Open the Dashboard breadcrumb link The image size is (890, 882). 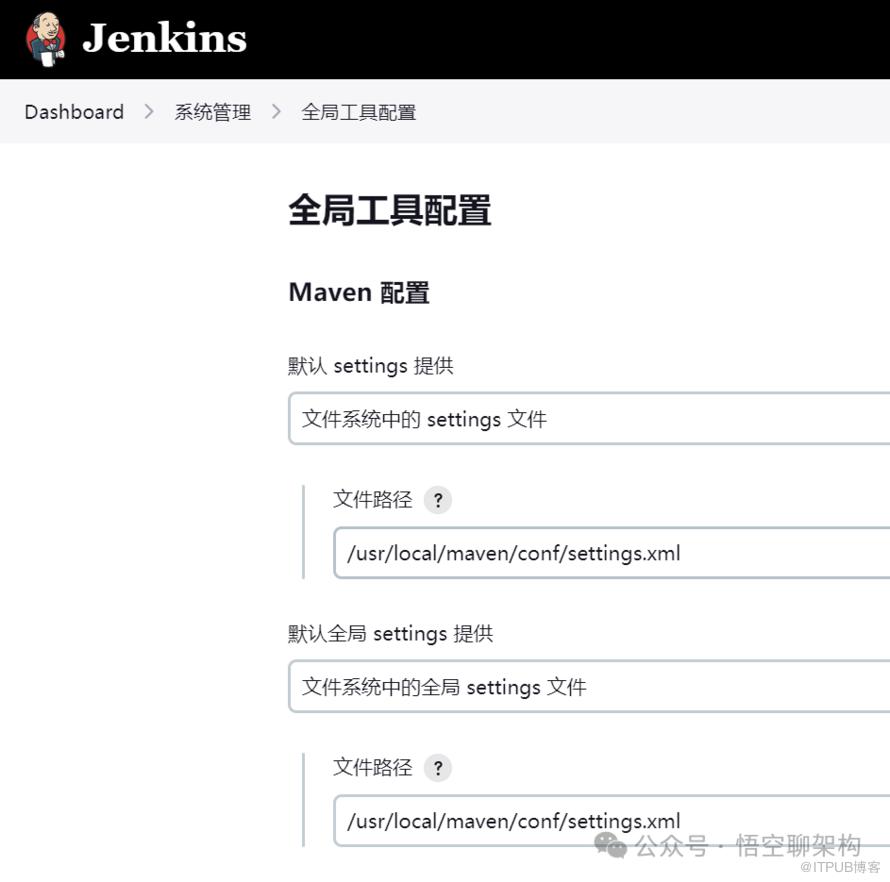pos(74,112)
